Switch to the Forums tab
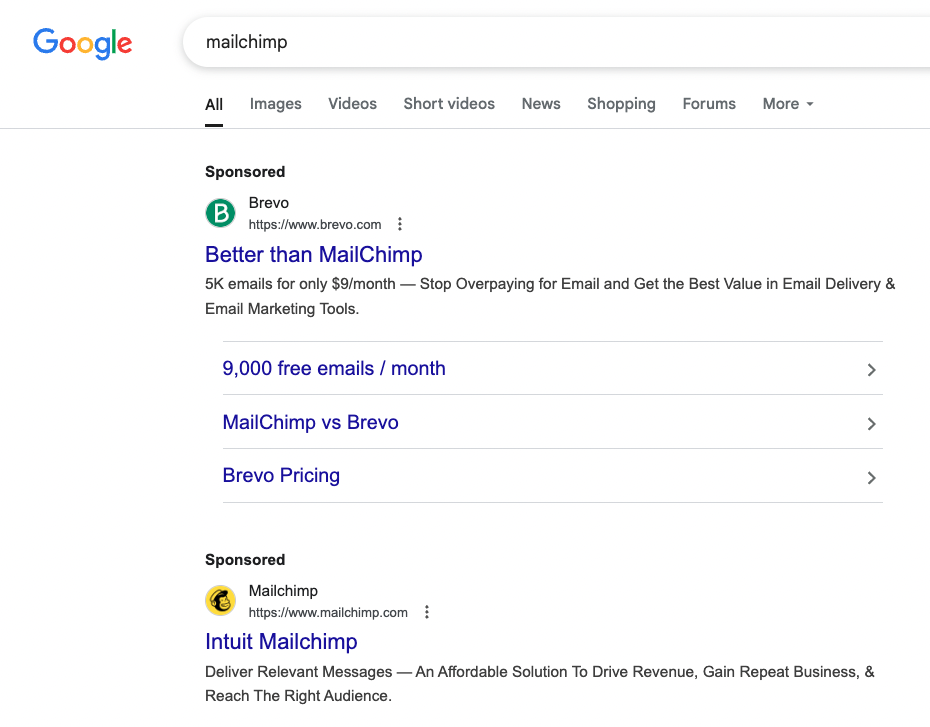The height and width of the screenshot is (727, 930). point(709,104)
